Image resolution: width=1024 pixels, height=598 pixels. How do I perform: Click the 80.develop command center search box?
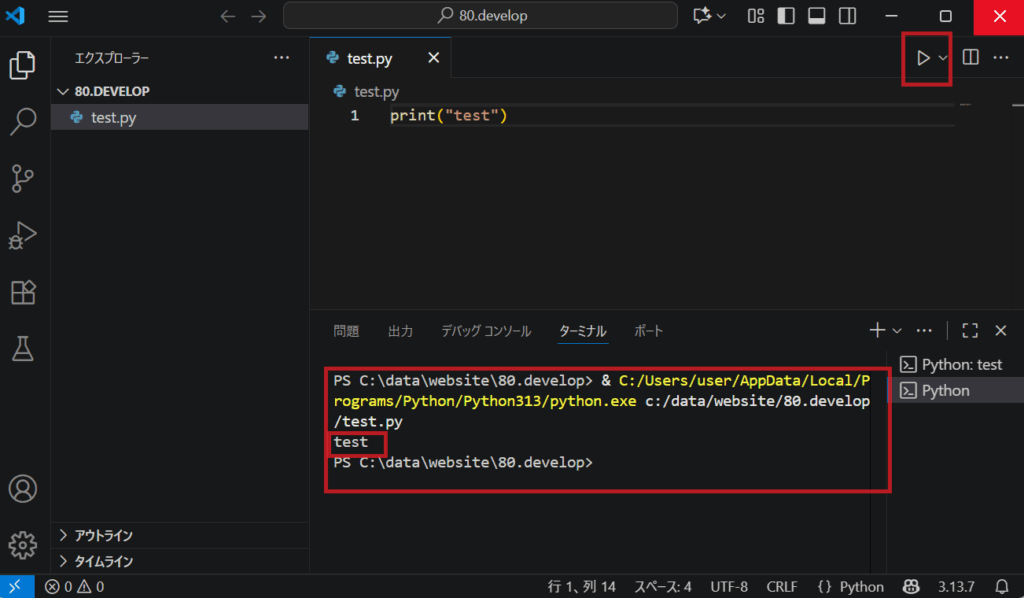pos(482,16)
